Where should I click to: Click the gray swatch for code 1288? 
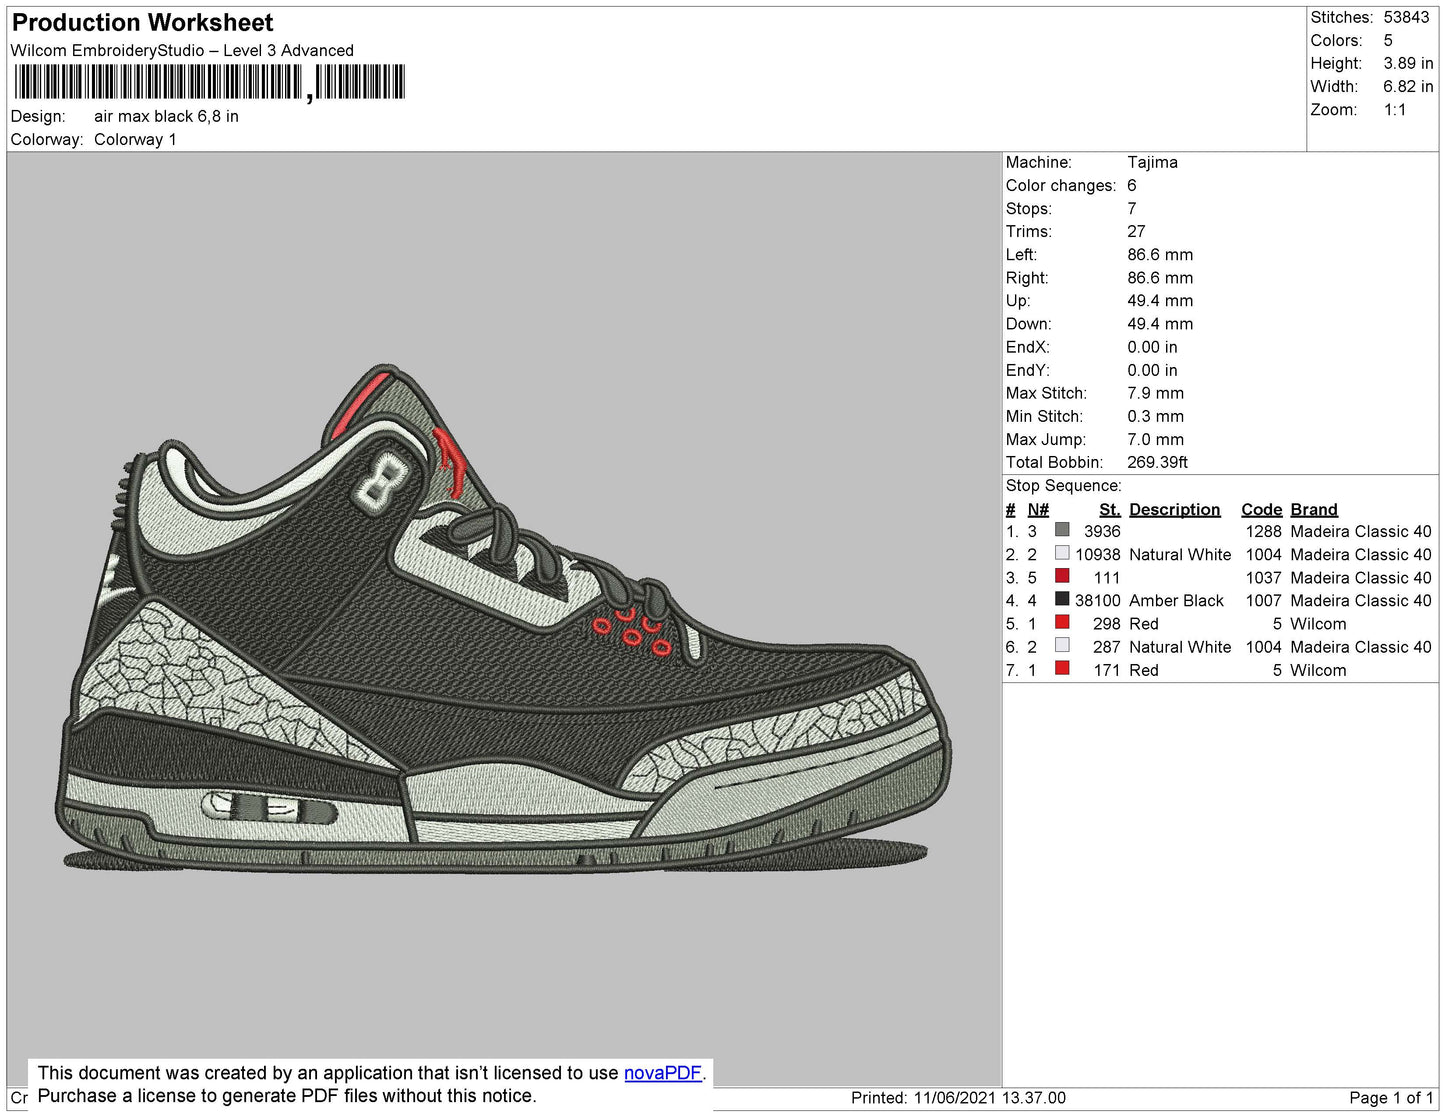point(1062,530)
